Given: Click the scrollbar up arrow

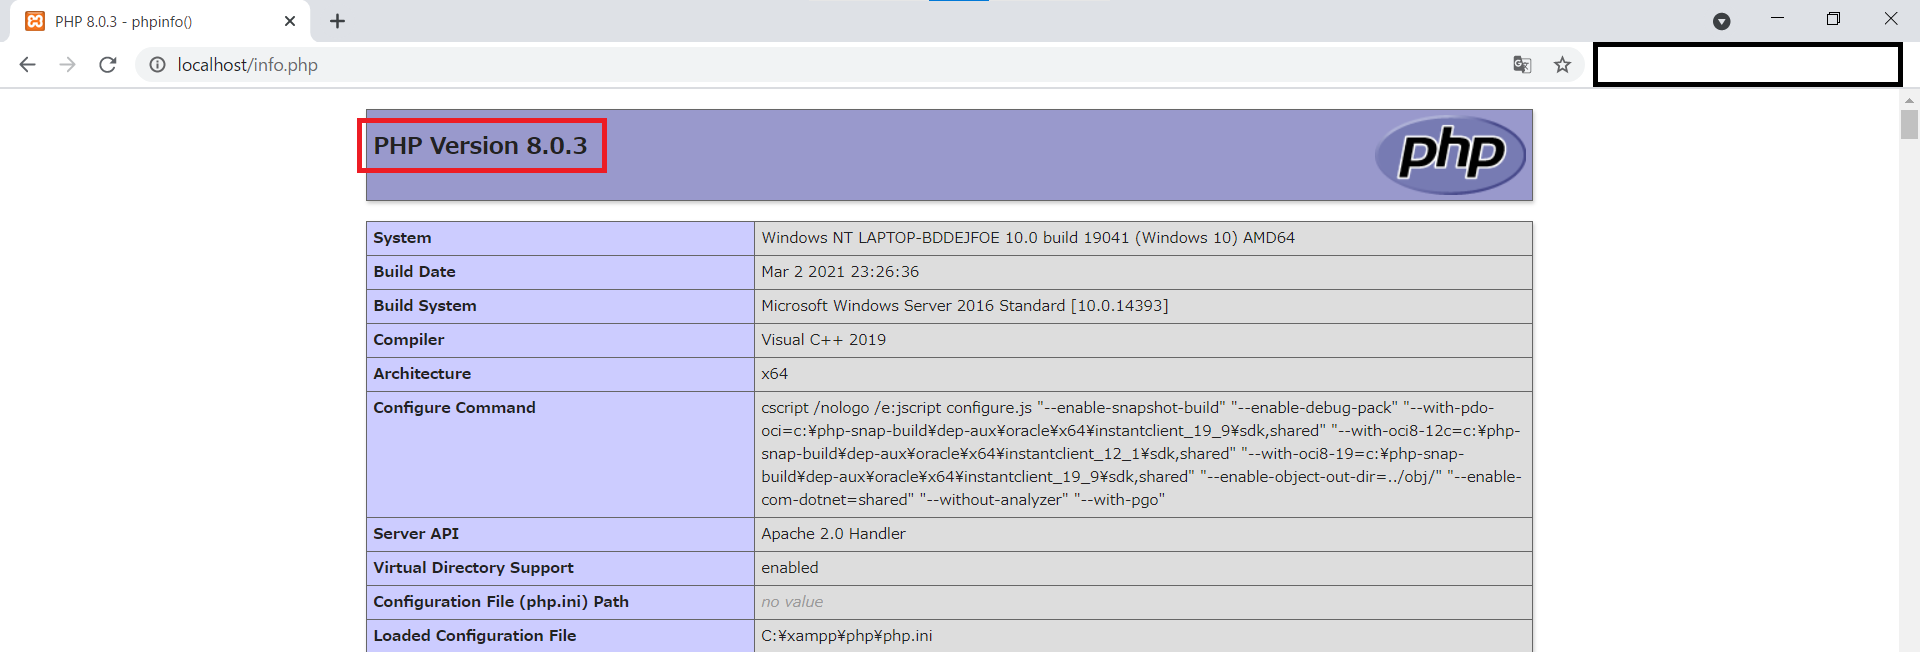Looking at the screenshot, I should (1909, 100).
